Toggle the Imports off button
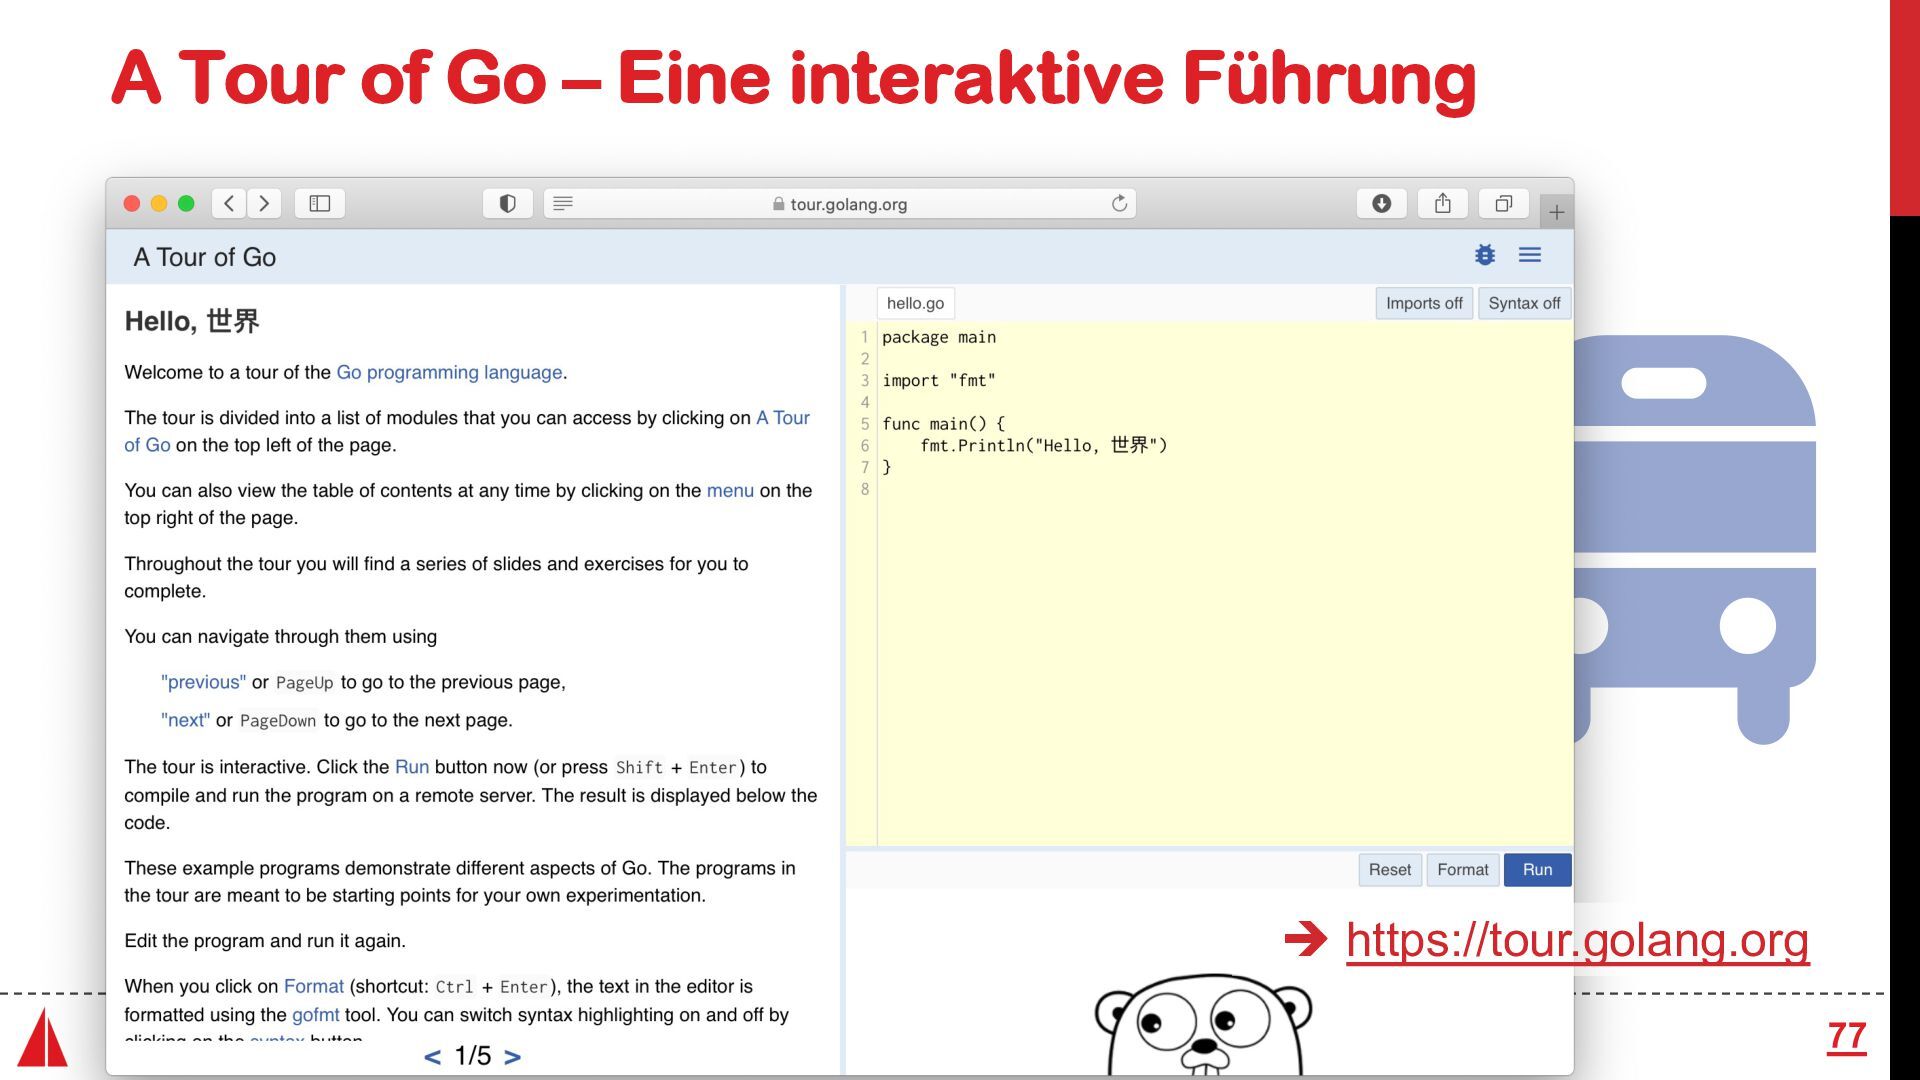The height and width of the screenshot is (1080, 1920). pyautogui.click(x=1424, y=303)
